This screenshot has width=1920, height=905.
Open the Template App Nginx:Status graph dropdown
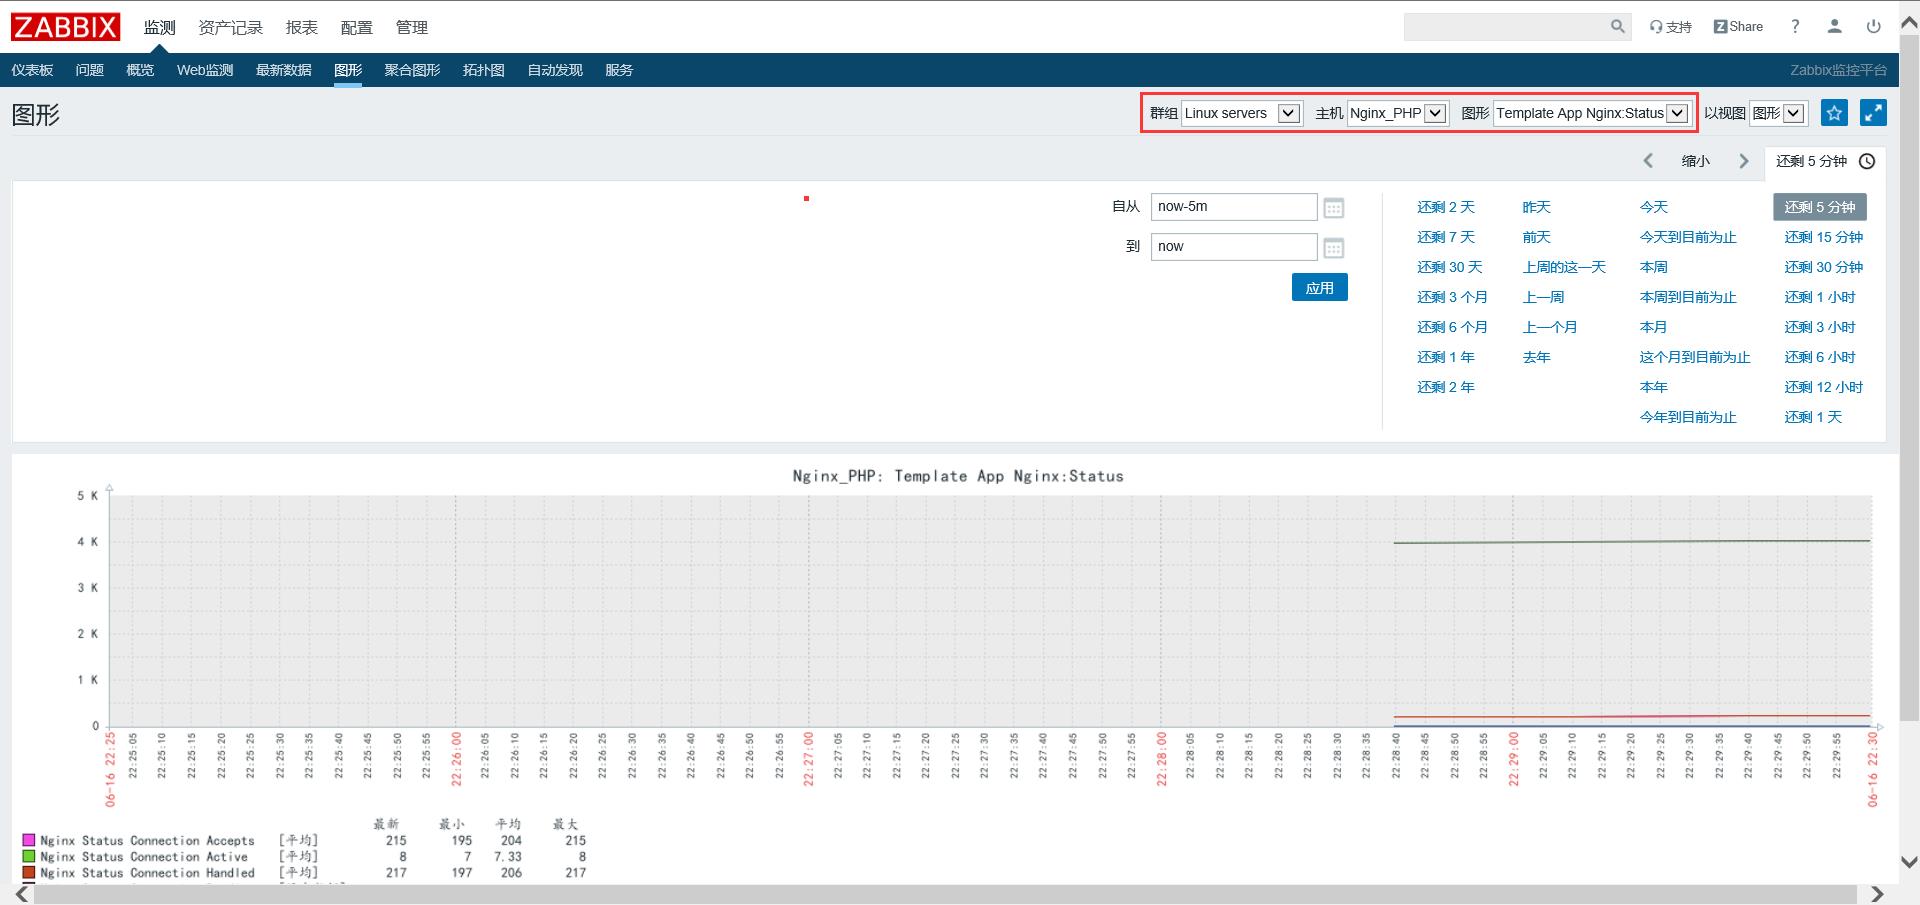click(1591, 113)
